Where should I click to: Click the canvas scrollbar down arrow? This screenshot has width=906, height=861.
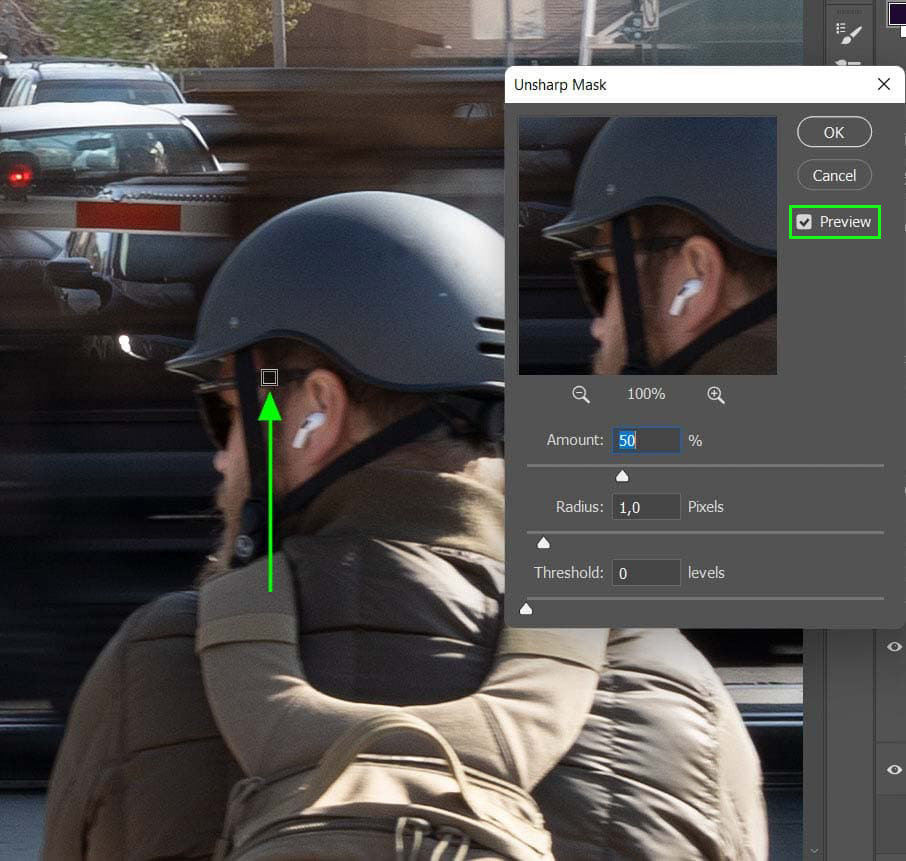click(x=814, y=849)
